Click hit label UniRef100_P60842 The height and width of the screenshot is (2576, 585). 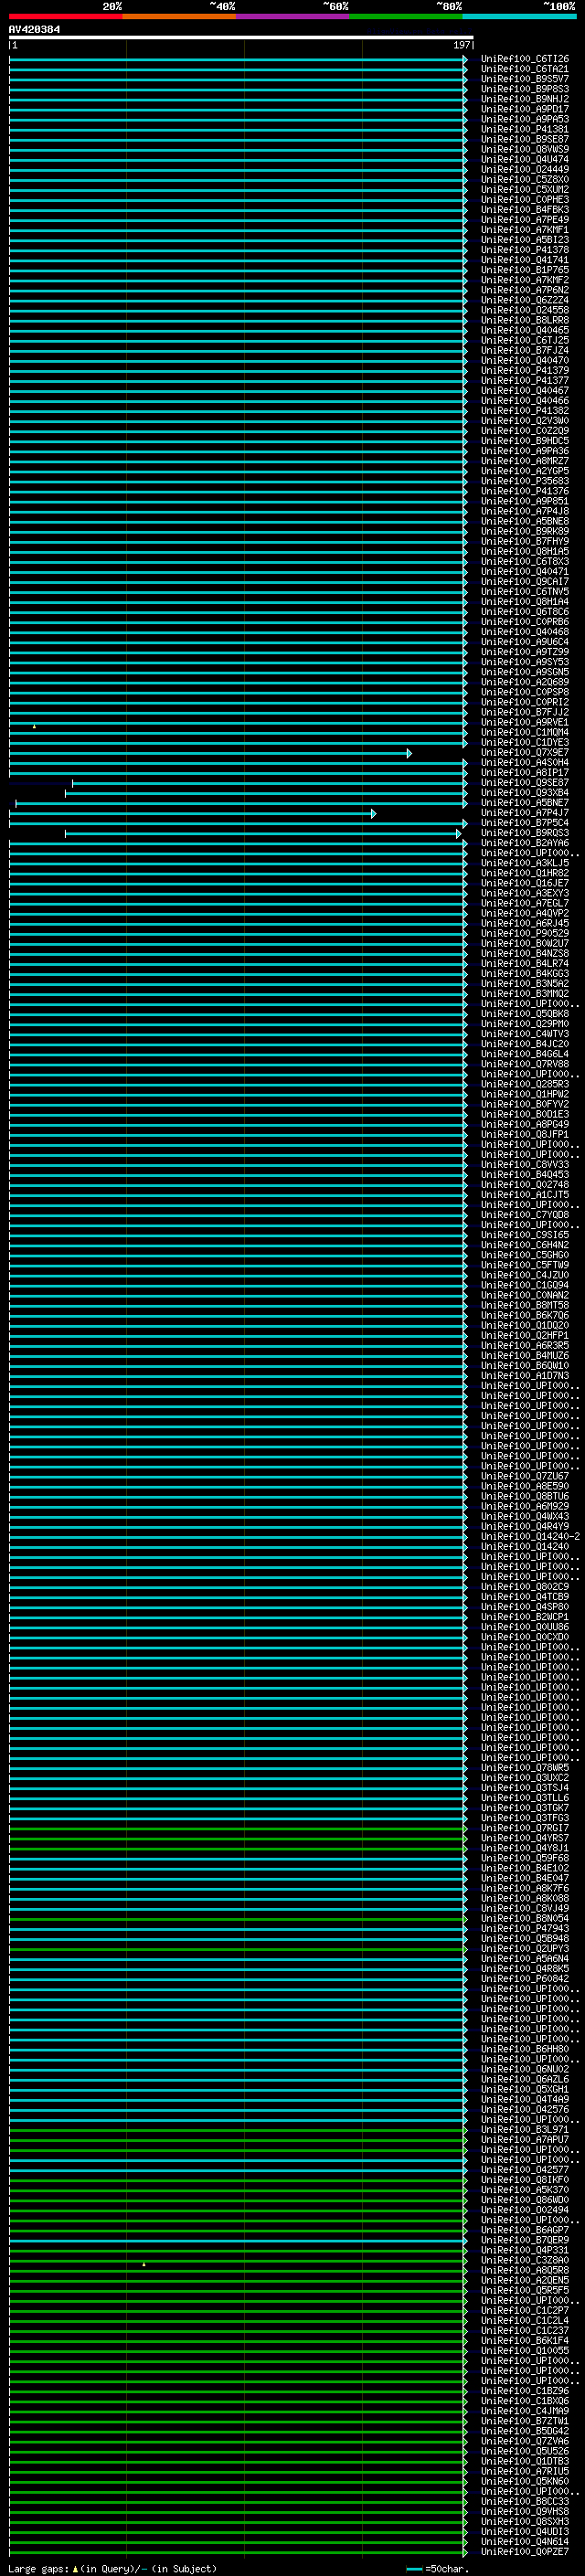[524, 1979]
